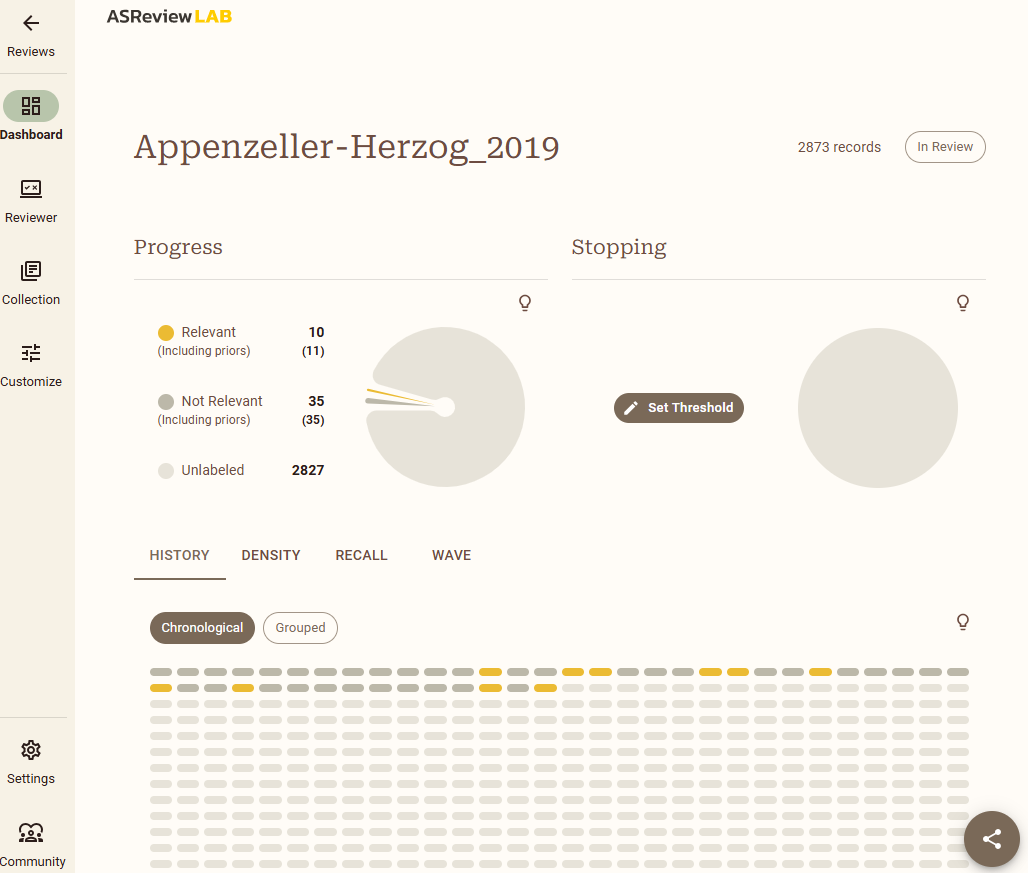1028x873 pixels.
Task: Open the Wave tab
Action: [x=451, y=555]
